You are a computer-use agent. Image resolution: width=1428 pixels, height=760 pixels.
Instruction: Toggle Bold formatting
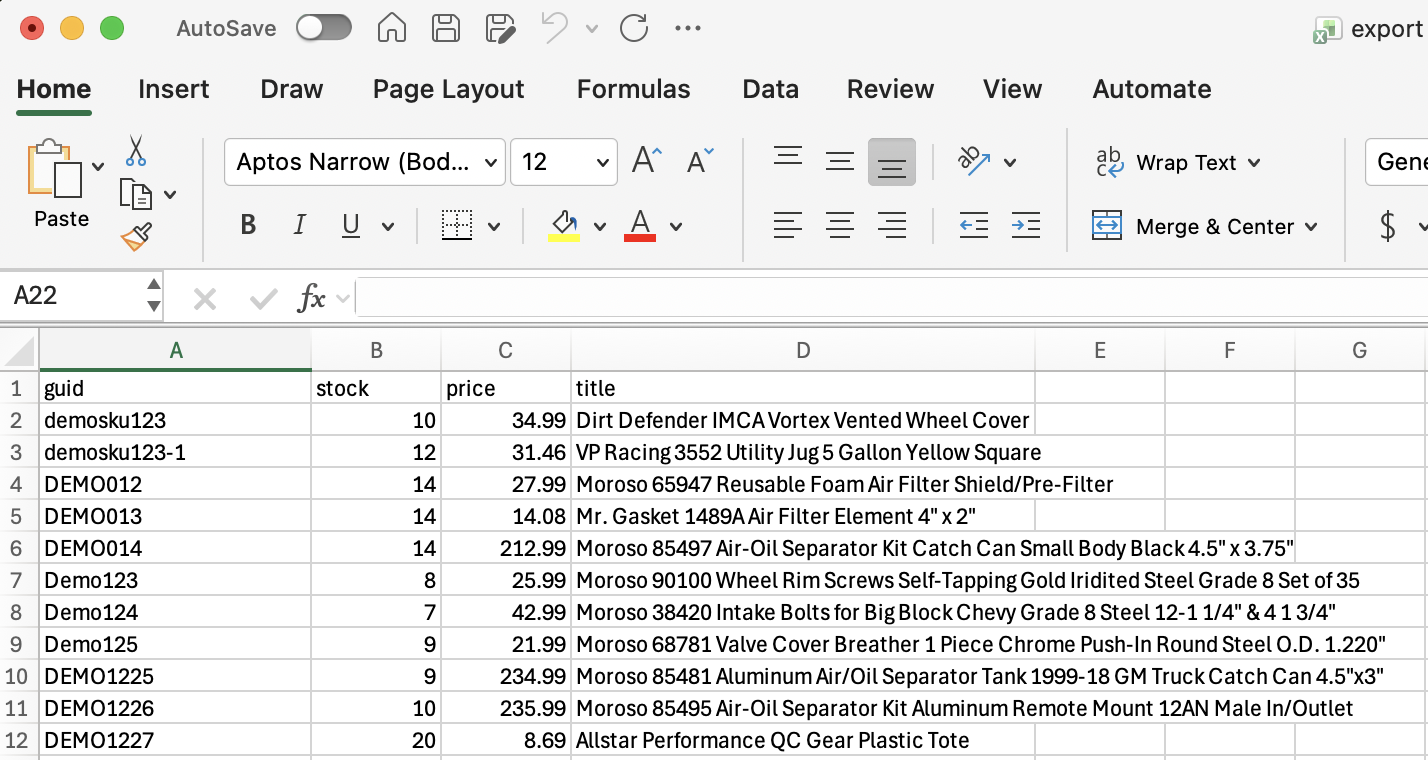[x=248, y=226]
